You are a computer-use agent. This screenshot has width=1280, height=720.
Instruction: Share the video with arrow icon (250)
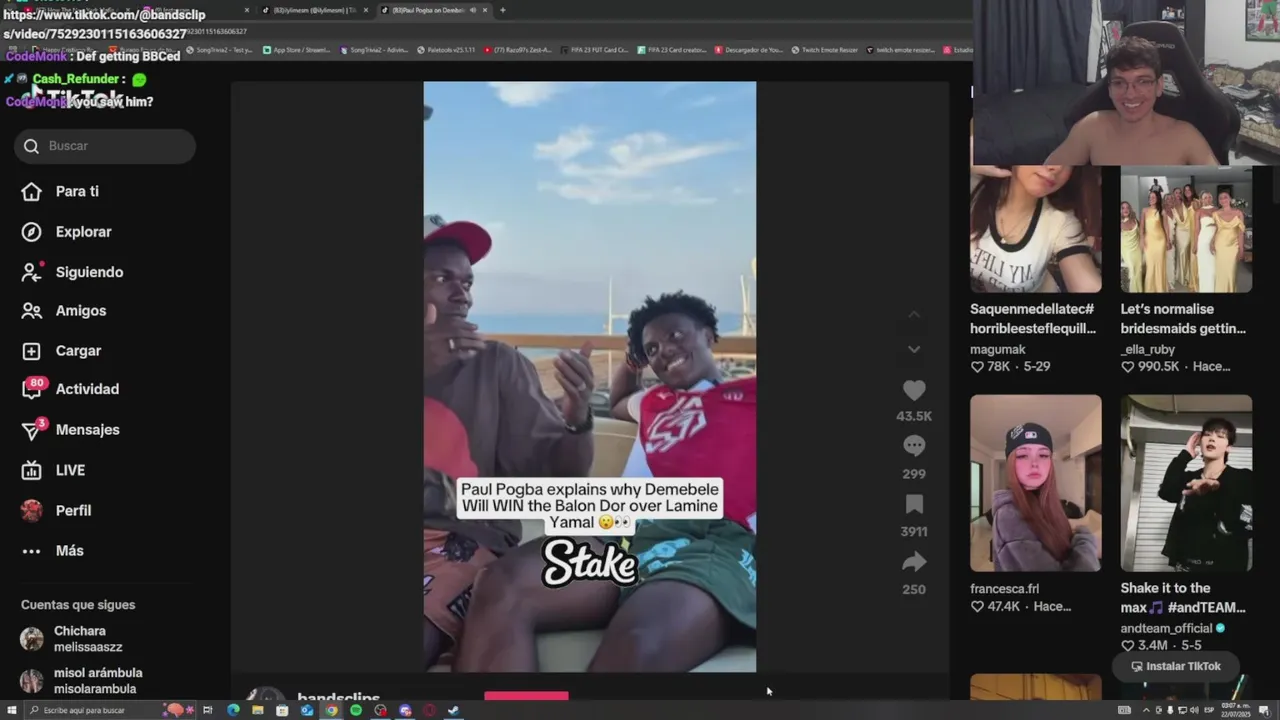(914, 562)
